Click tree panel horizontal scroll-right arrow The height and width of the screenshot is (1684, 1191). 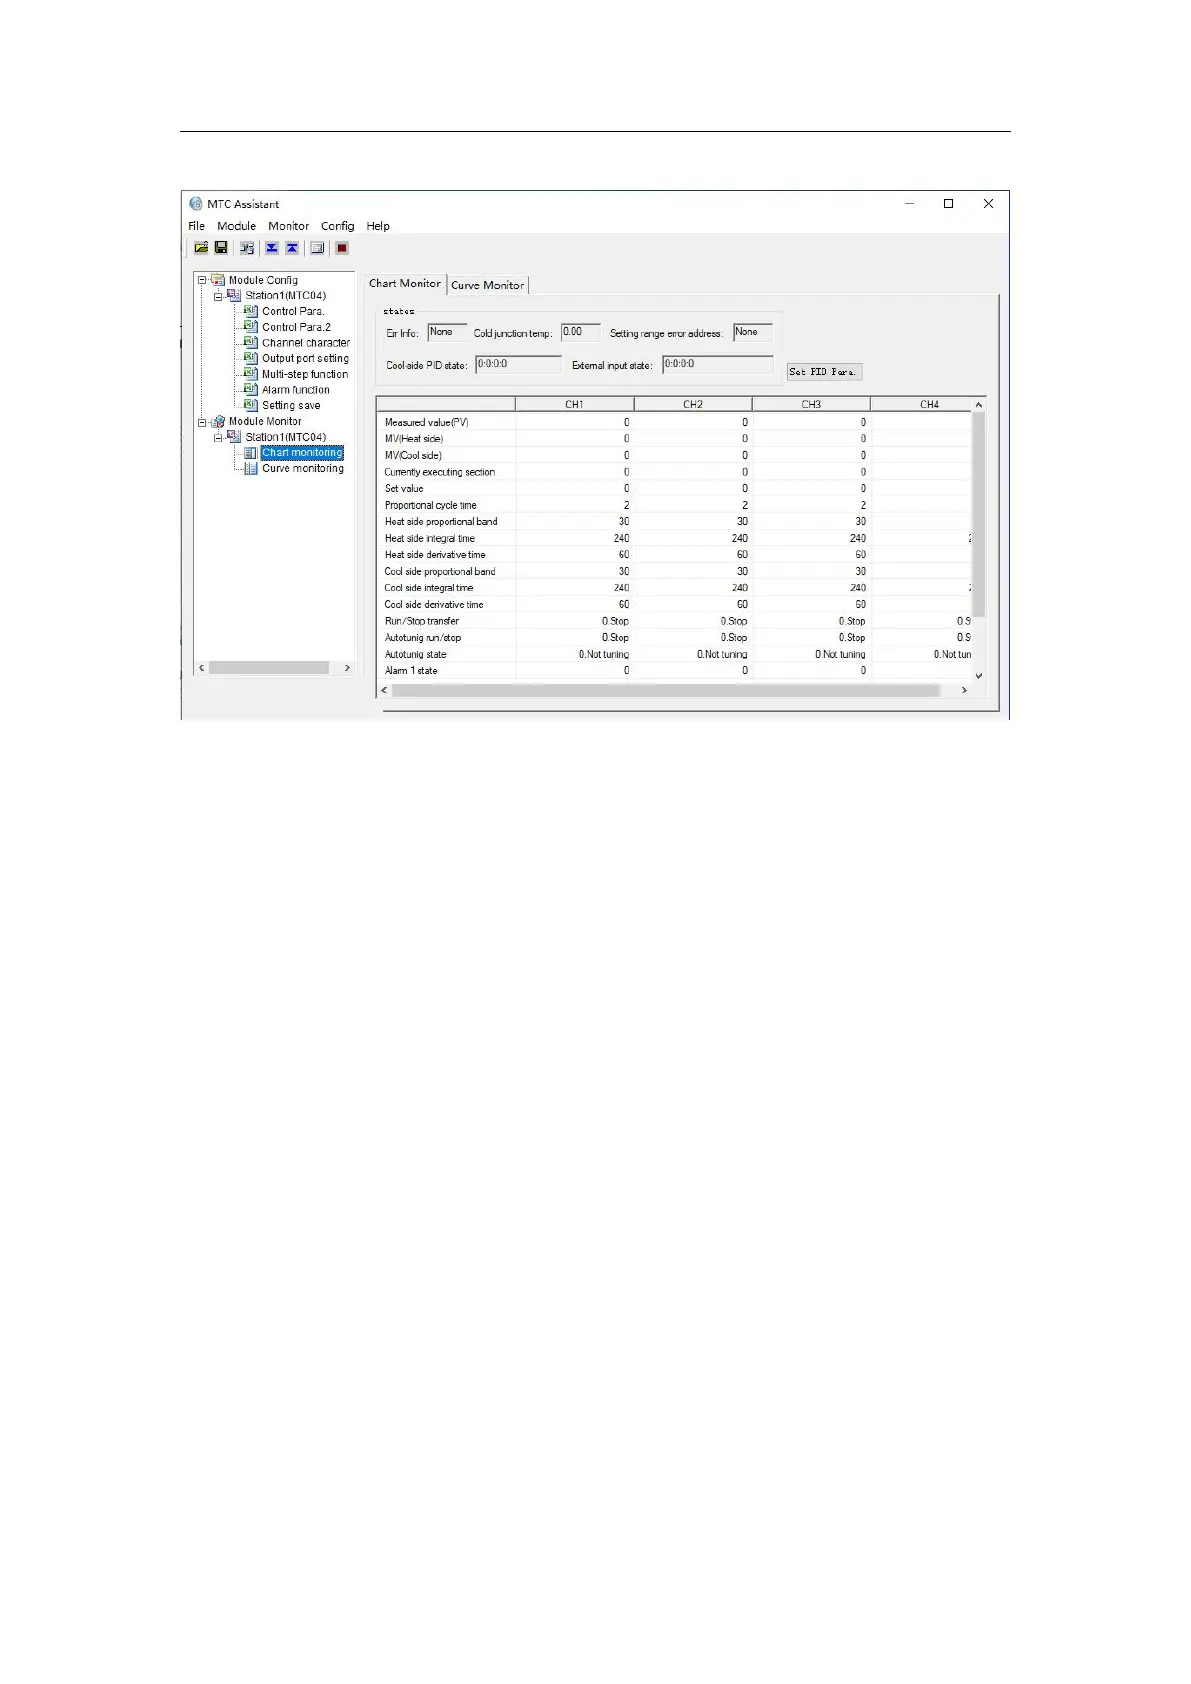[347, 667]
